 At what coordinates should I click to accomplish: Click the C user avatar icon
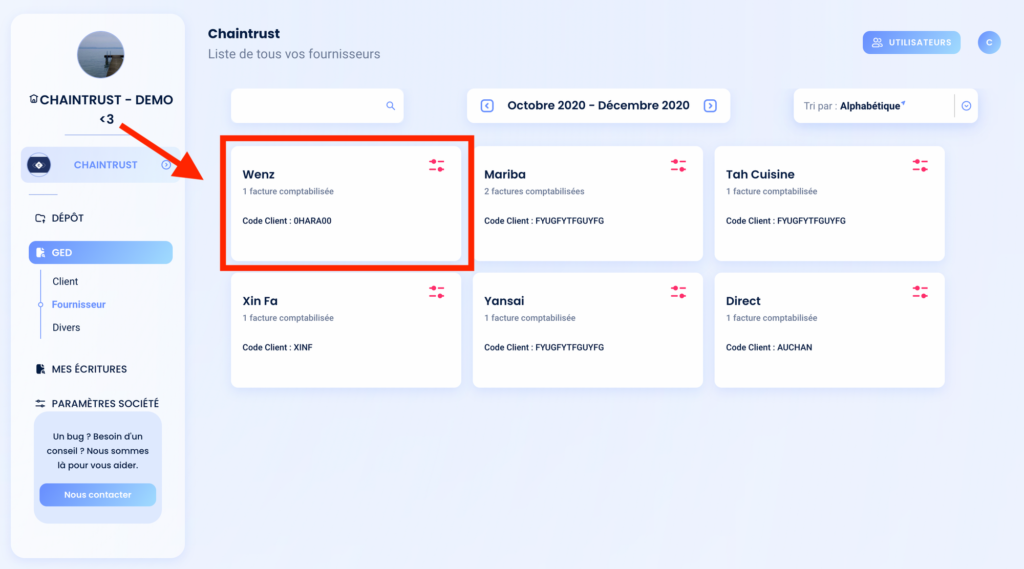pyautogui.click(x=989, y=42)
